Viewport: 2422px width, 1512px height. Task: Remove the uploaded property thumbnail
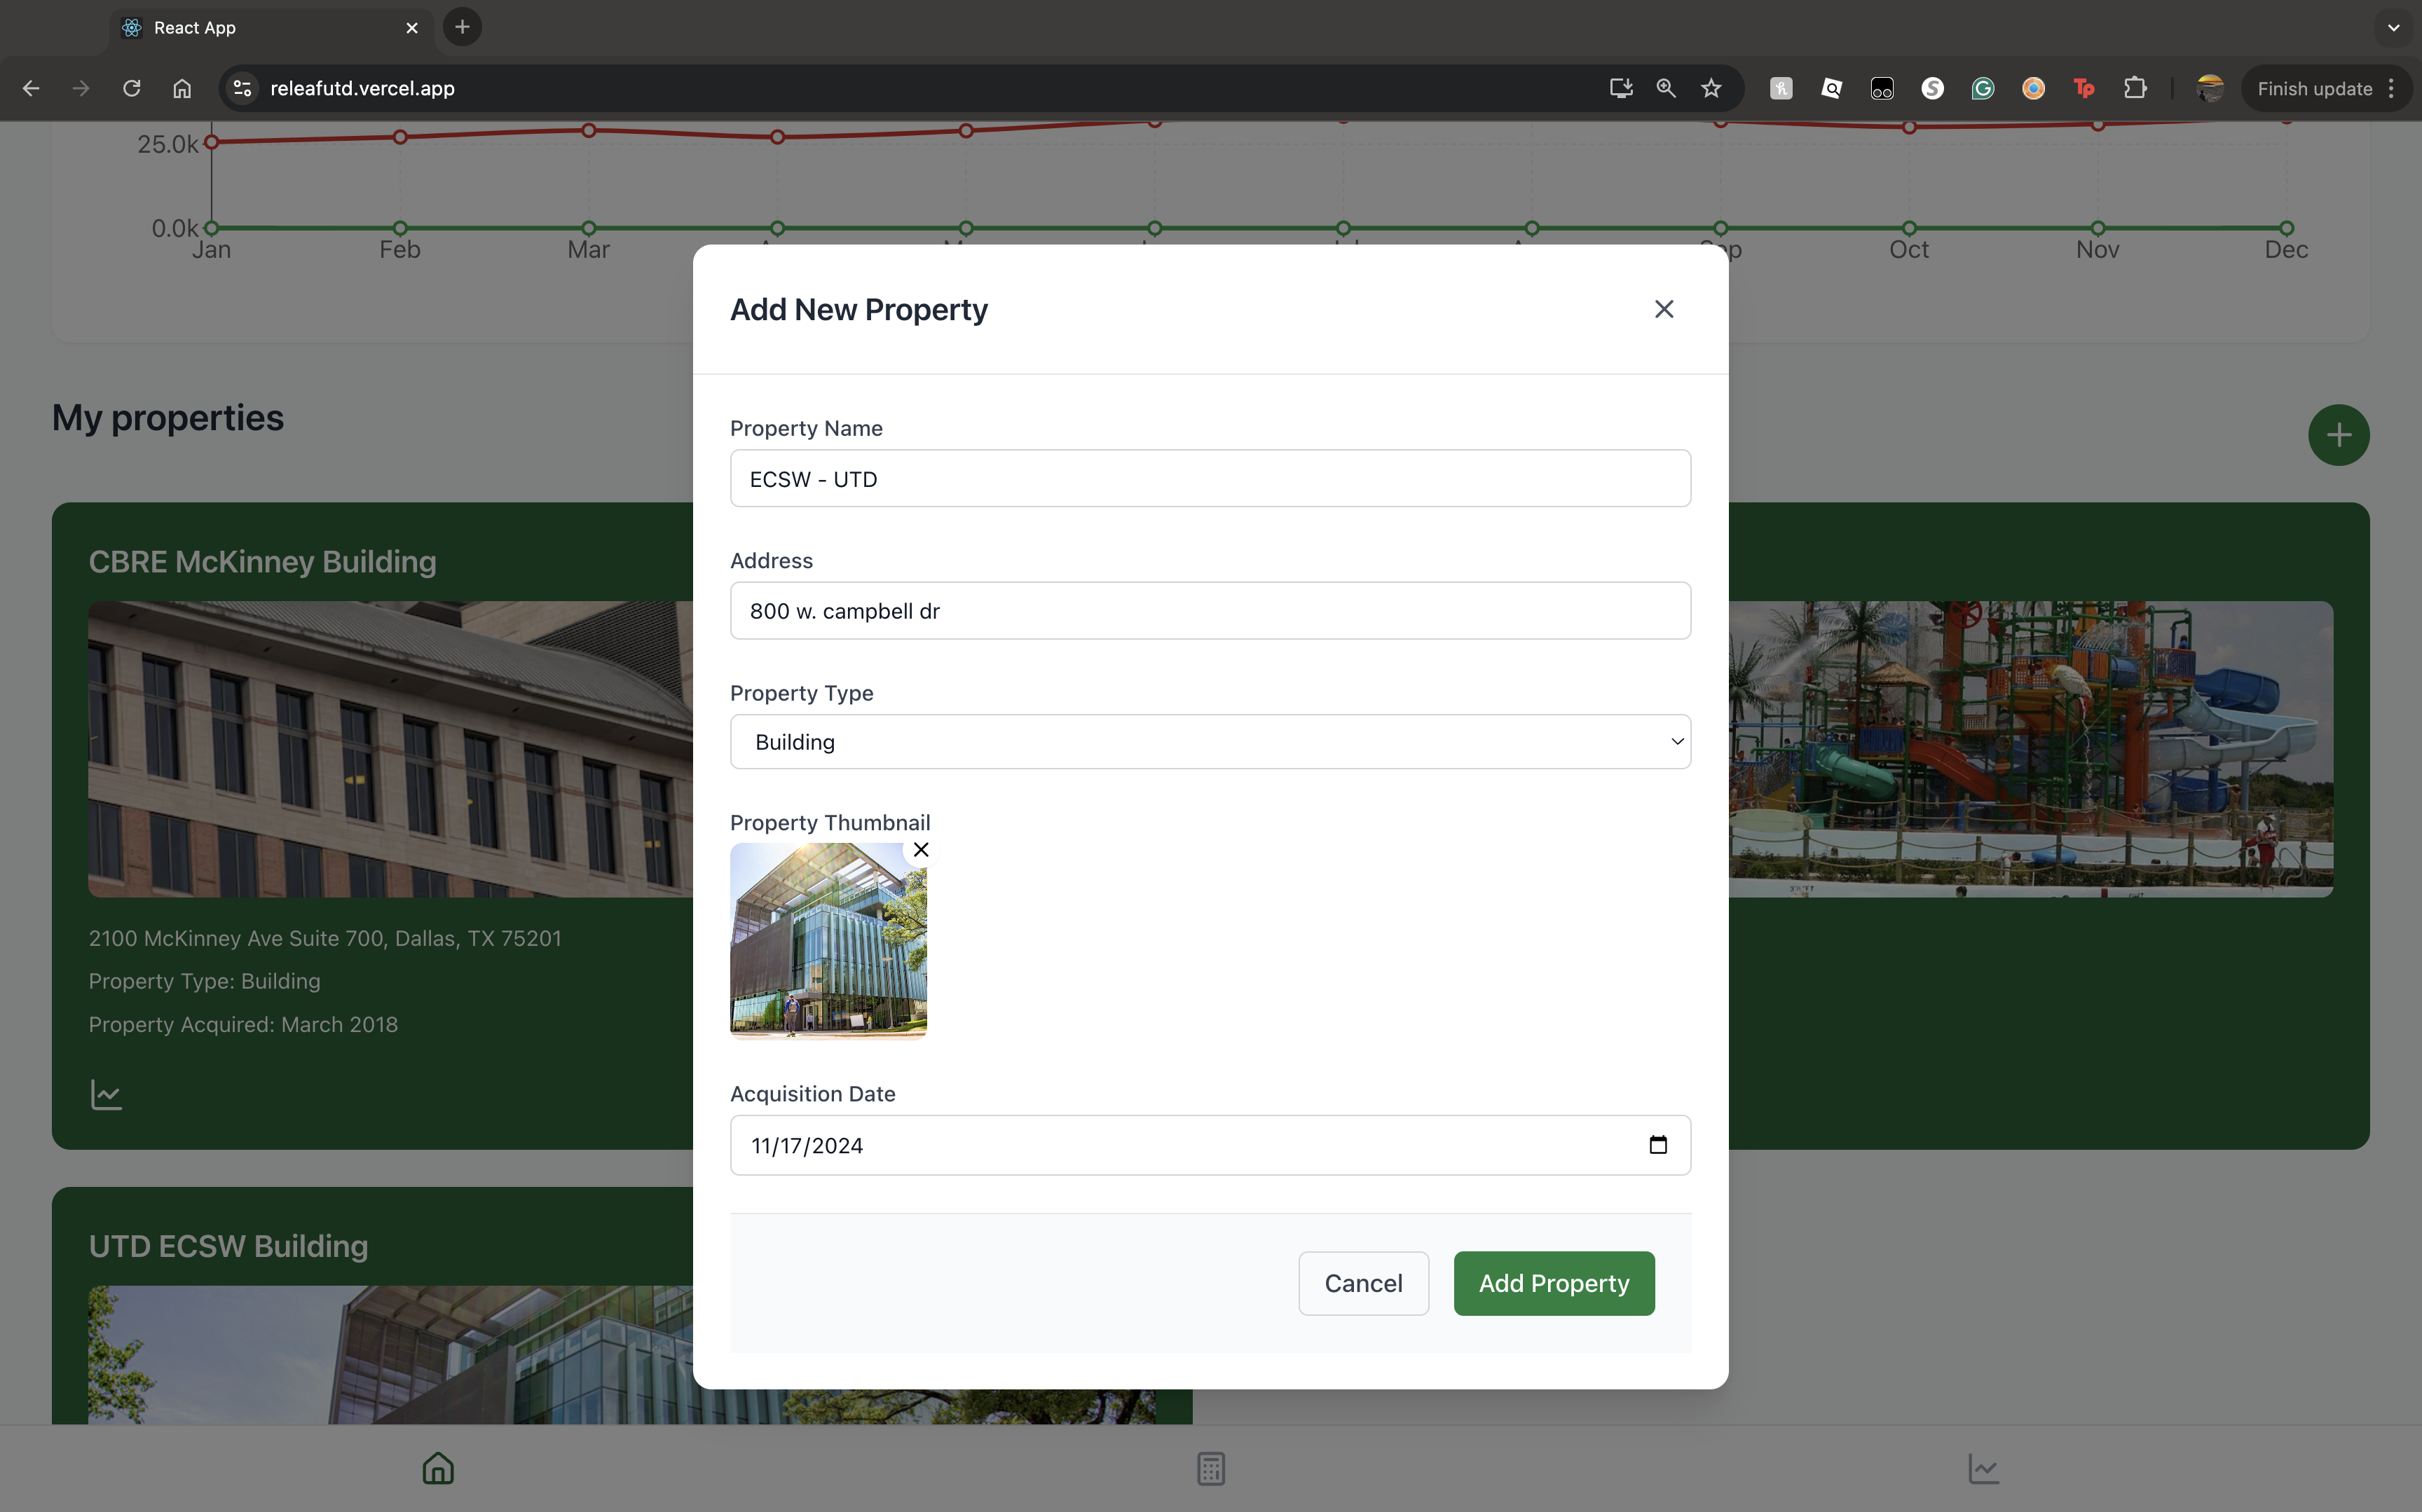click(x=921, y=849)
